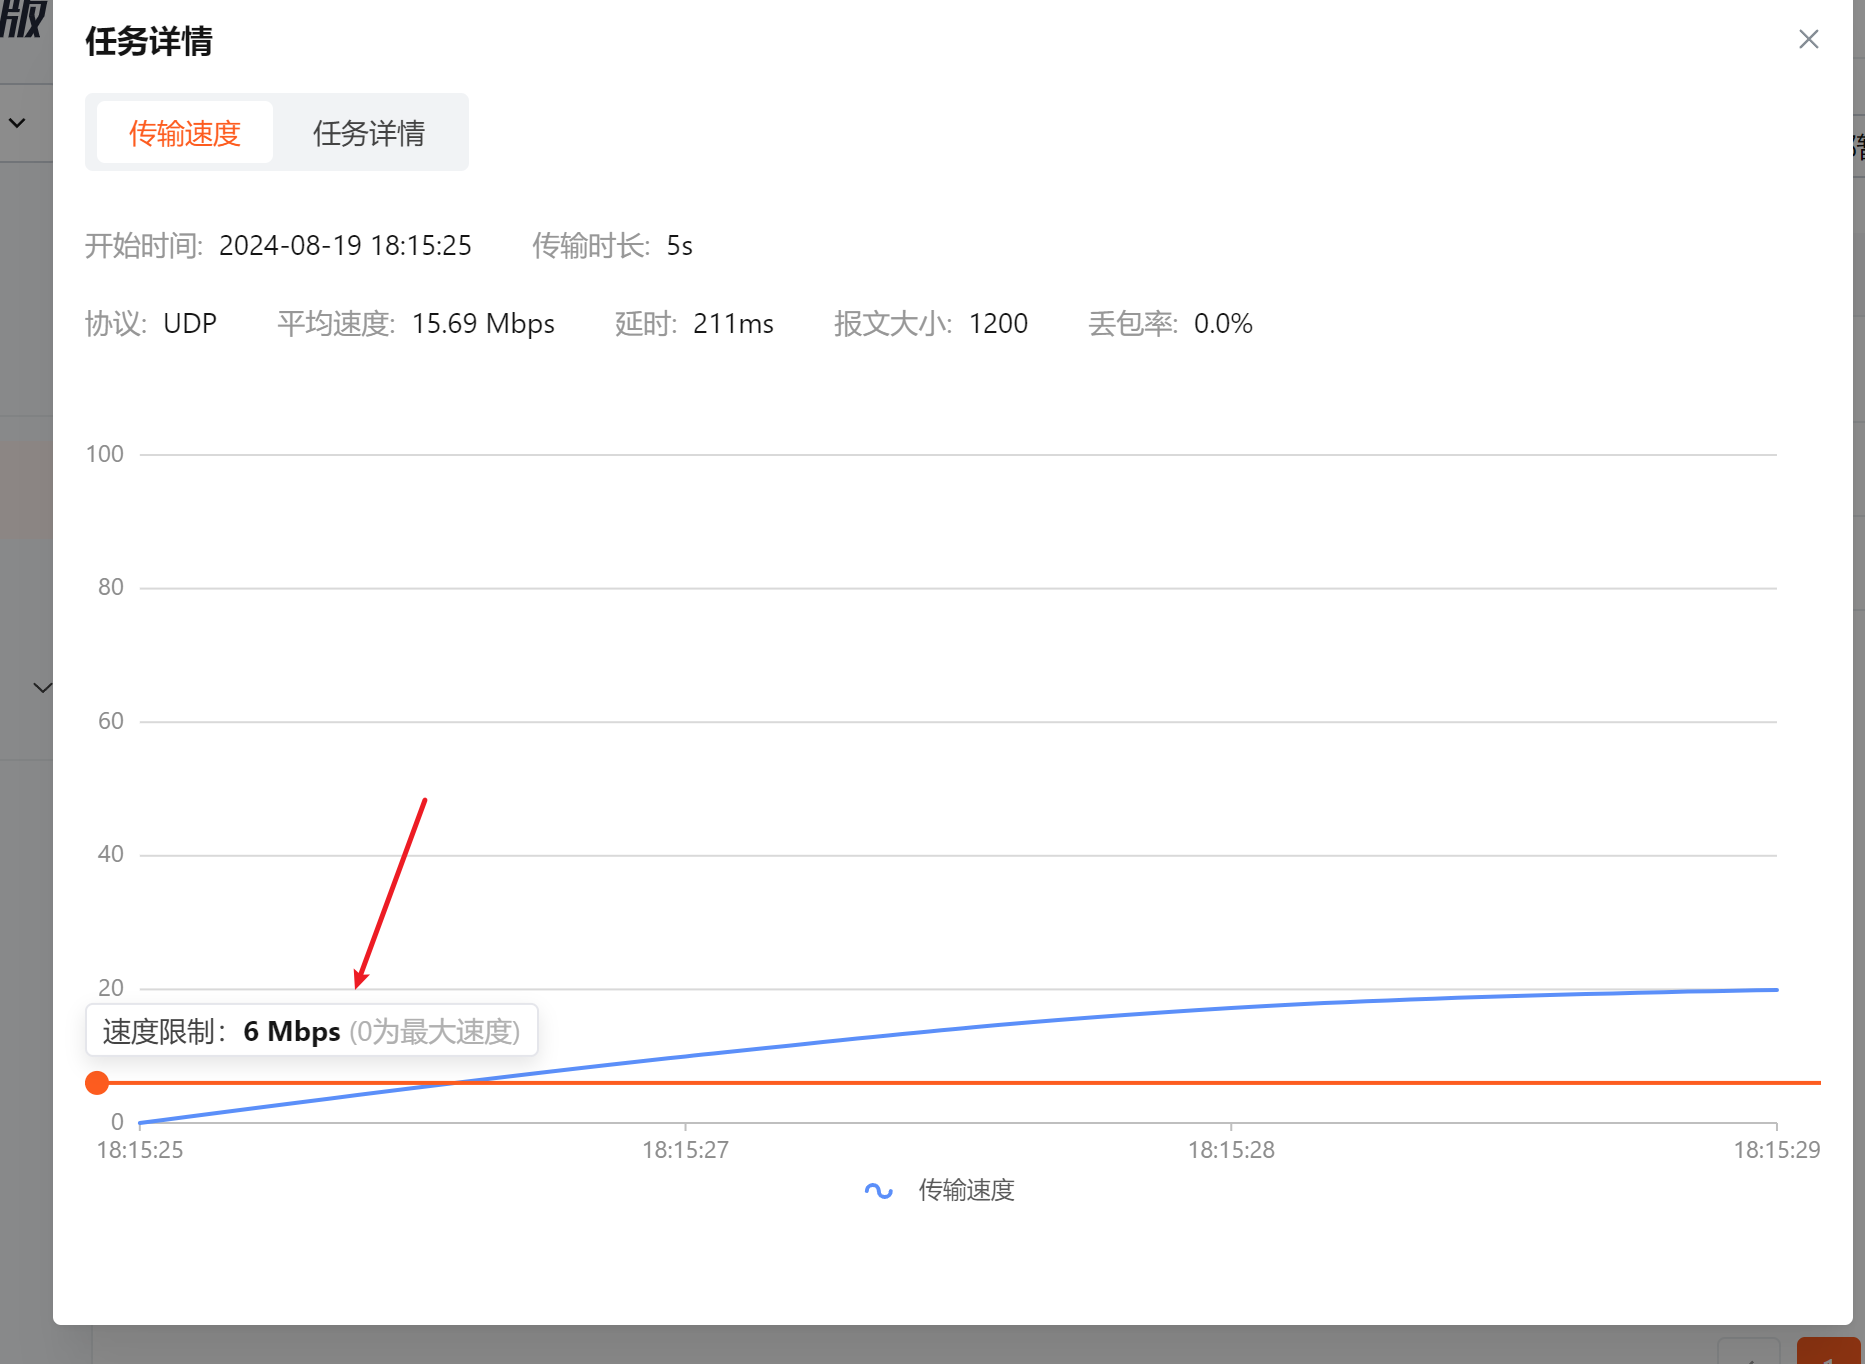Image resolution: width=1865 pixels, height=1364 pixels.
Task: Select the start time 2024-08-19 18:15:25
Action: 345,246
